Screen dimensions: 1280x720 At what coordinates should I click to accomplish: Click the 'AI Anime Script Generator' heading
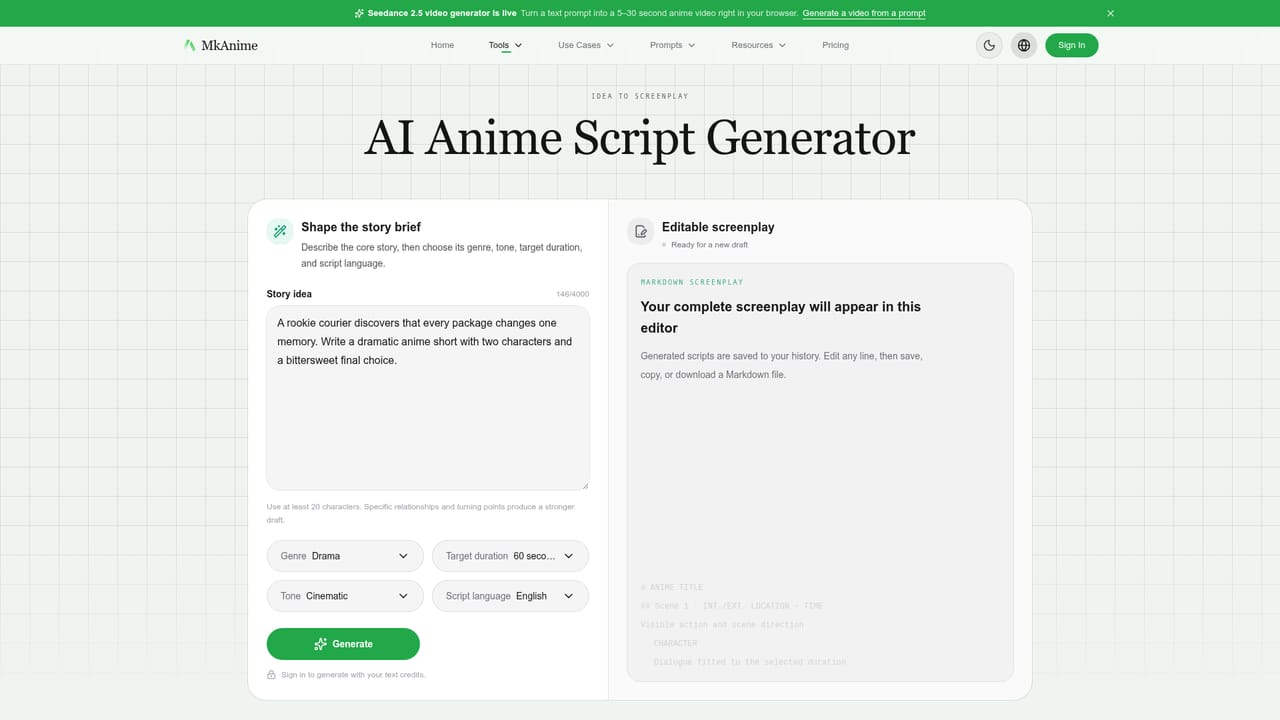tap(640, 138)
